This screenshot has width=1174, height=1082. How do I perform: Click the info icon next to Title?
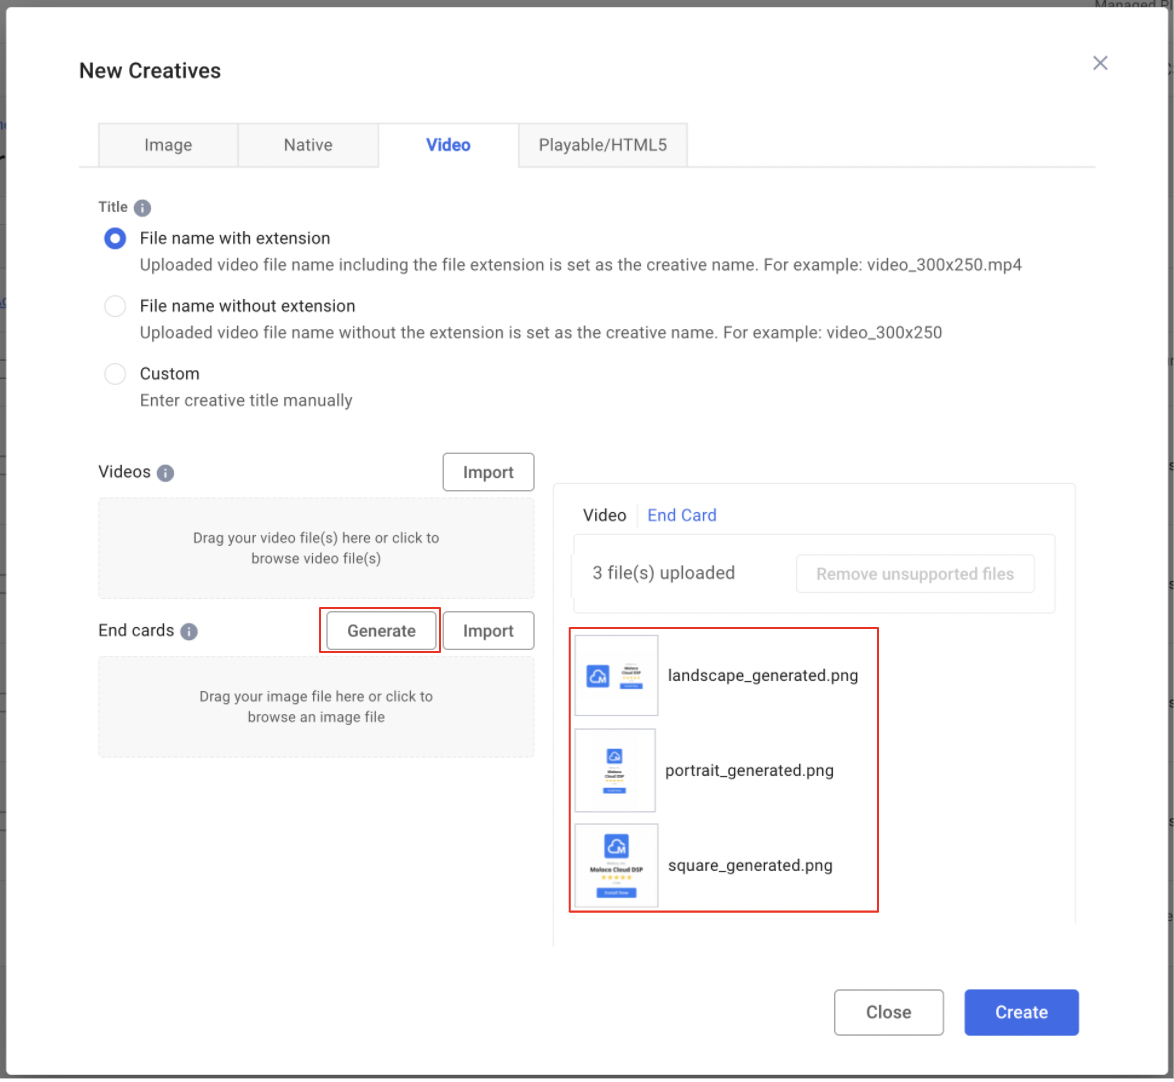pyautogui.click(x=142, y=208)
